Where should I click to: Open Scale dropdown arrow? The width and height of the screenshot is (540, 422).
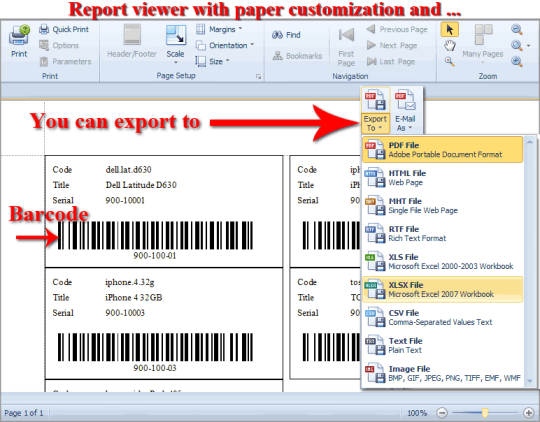(176, 62)
